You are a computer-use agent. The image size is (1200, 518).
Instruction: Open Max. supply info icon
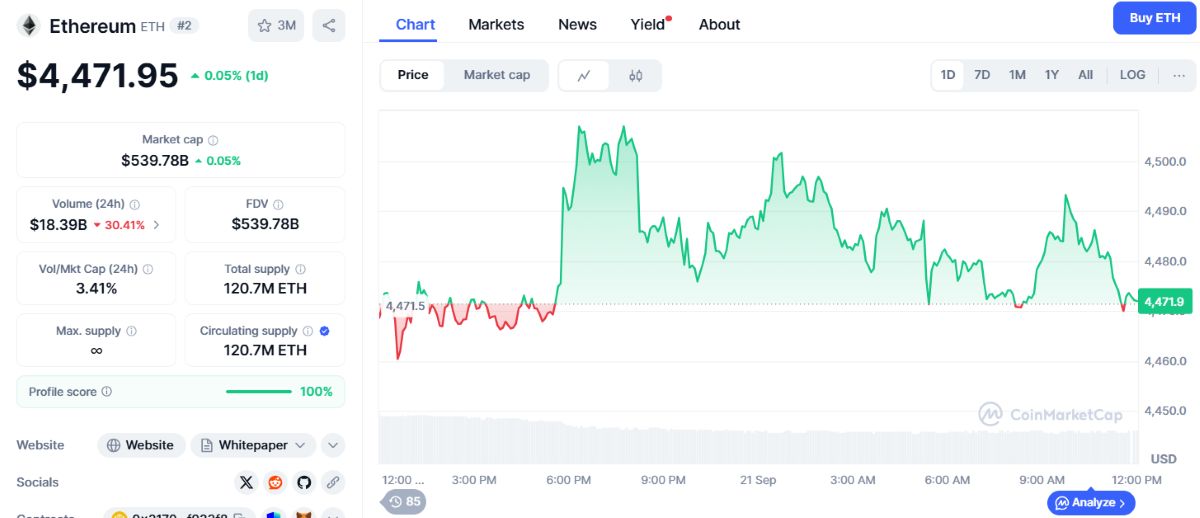point(131,331)
